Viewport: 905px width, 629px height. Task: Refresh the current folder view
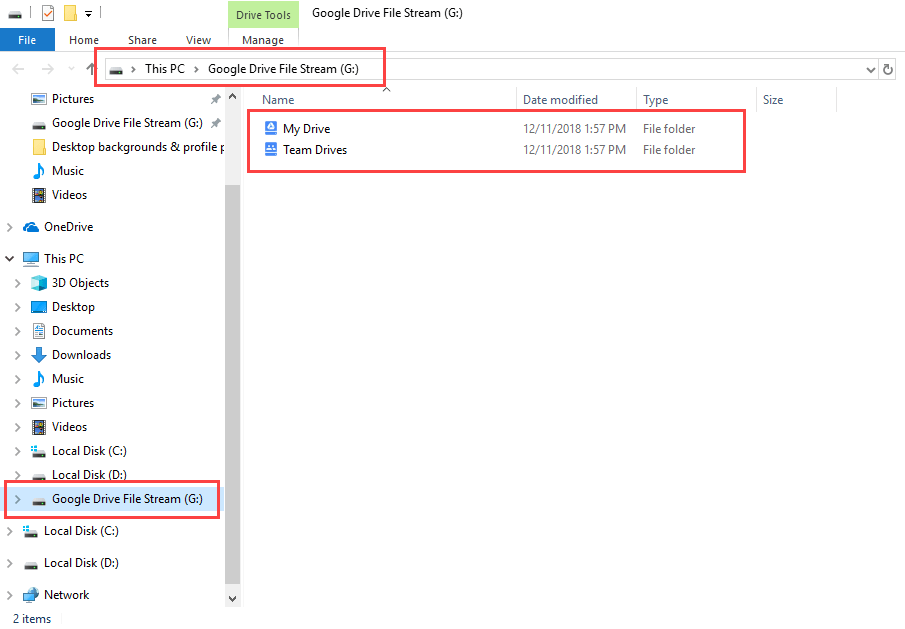tap(888, 69)
